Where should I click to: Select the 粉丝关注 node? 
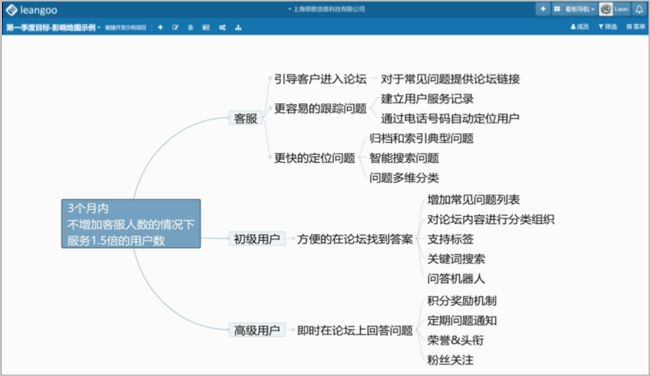(450, 360)
